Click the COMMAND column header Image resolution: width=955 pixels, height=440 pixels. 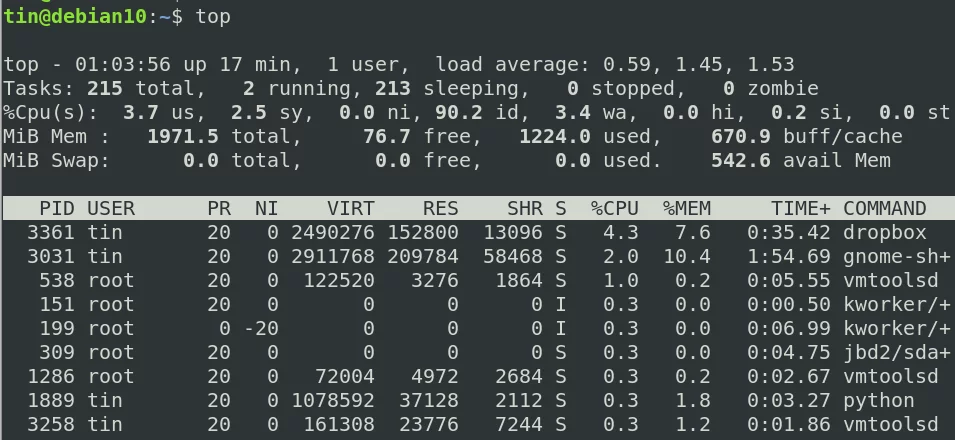tap(884, 208)
